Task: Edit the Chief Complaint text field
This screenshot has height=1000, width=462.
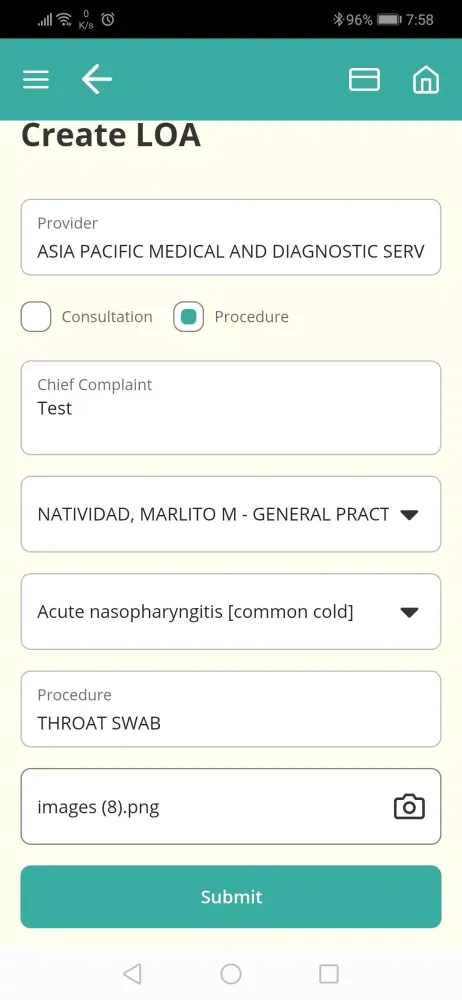Action: (x=231, y=408)
